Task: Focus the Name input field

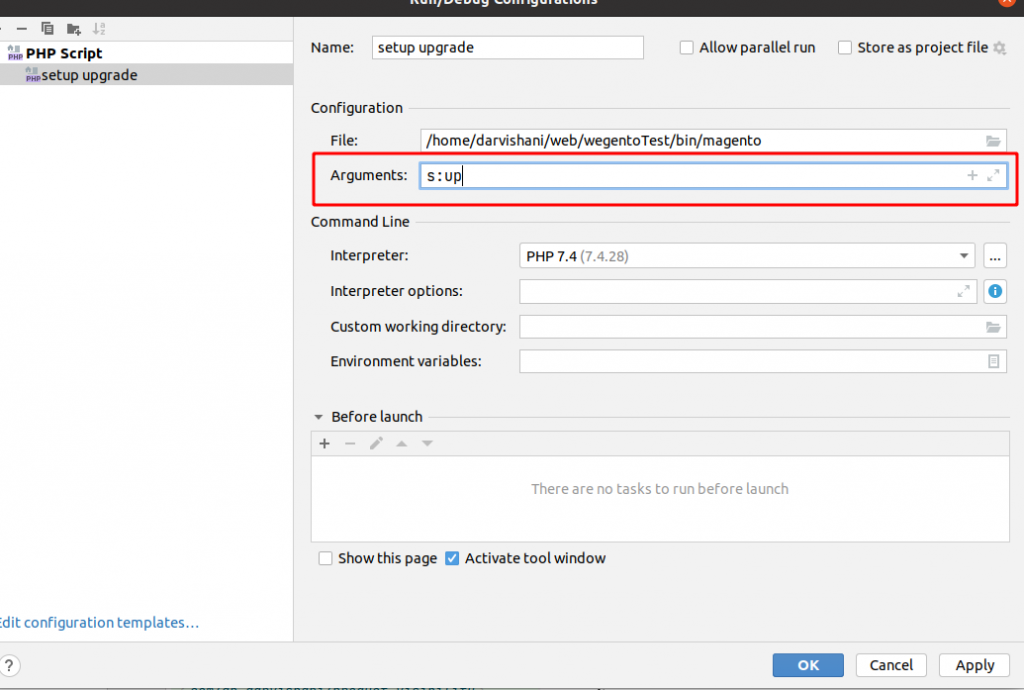Action: 507,48
